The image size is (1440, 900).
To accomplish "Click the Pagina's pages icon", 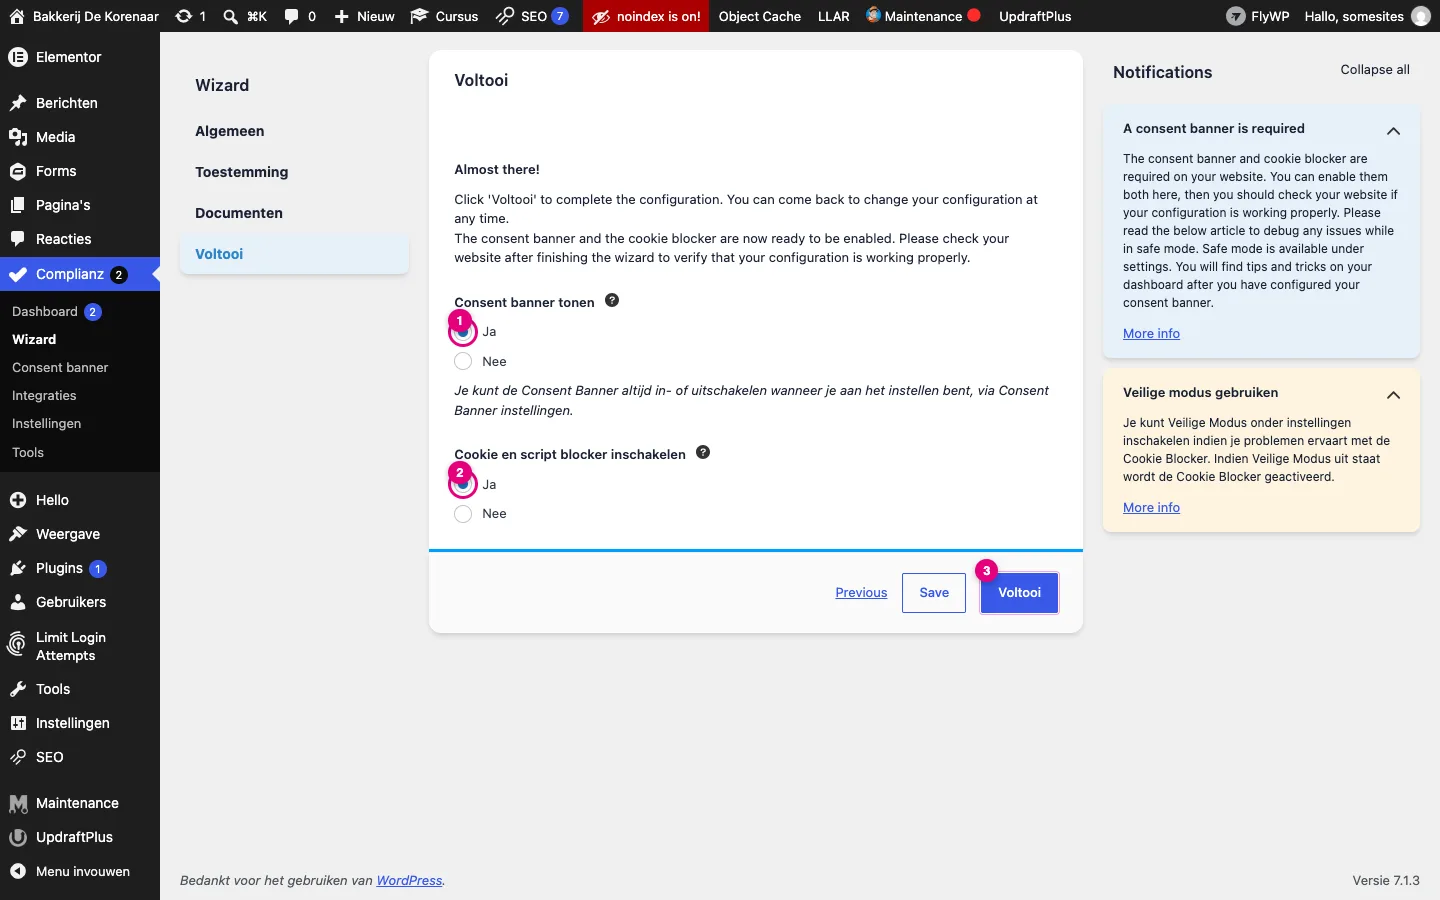I will [18, 205].
